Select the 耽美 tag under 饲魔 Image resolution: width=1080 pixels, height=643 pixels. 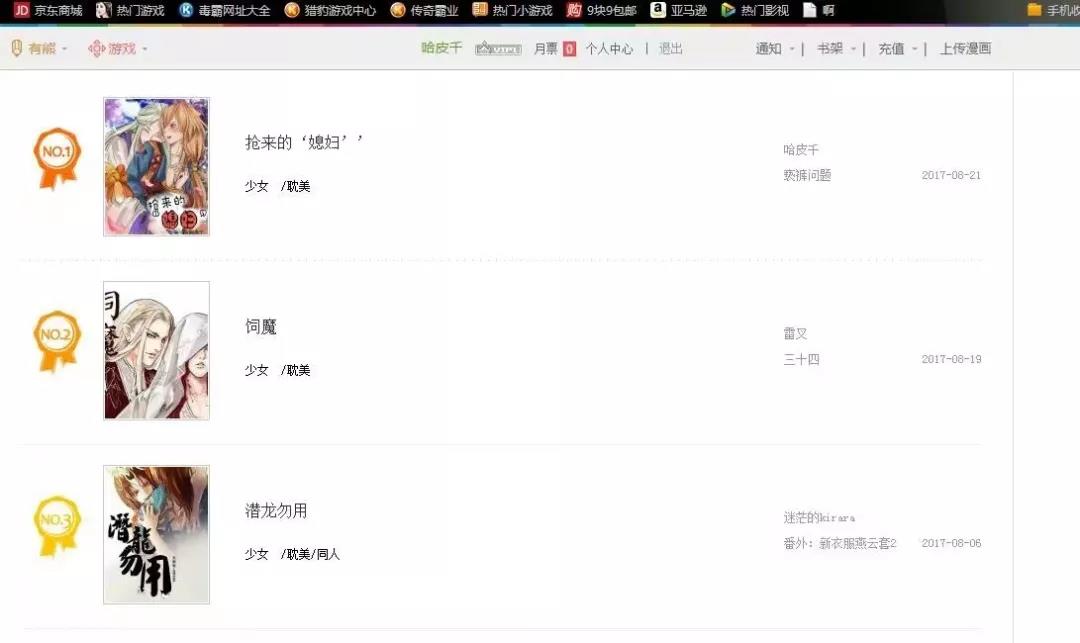(298, 370)
